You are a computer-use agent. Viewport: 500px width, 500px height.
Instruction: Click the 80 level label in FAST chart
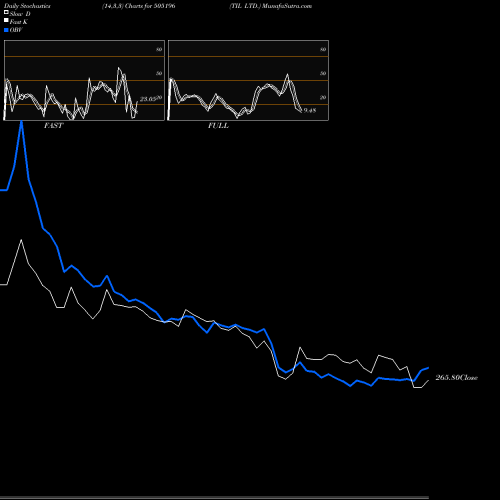click(x=159, y=49)
